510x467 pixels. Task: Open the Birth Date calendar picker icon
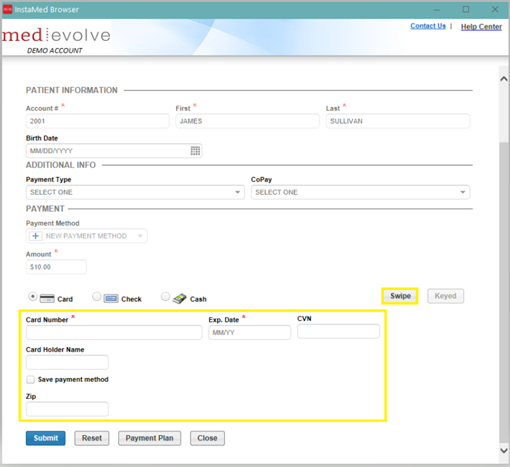tap(195, 151)
